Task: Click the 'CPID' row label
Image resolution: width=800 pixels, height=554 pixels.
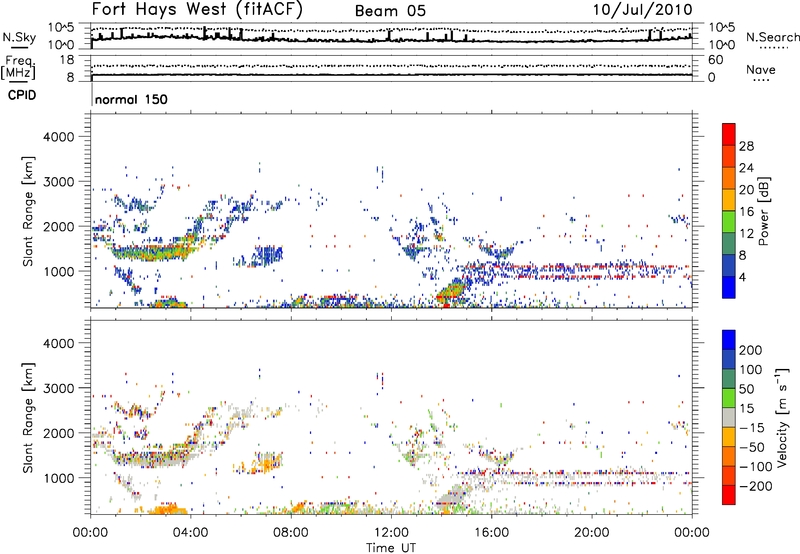Action: pyautogui.click(x=22, y=95)
